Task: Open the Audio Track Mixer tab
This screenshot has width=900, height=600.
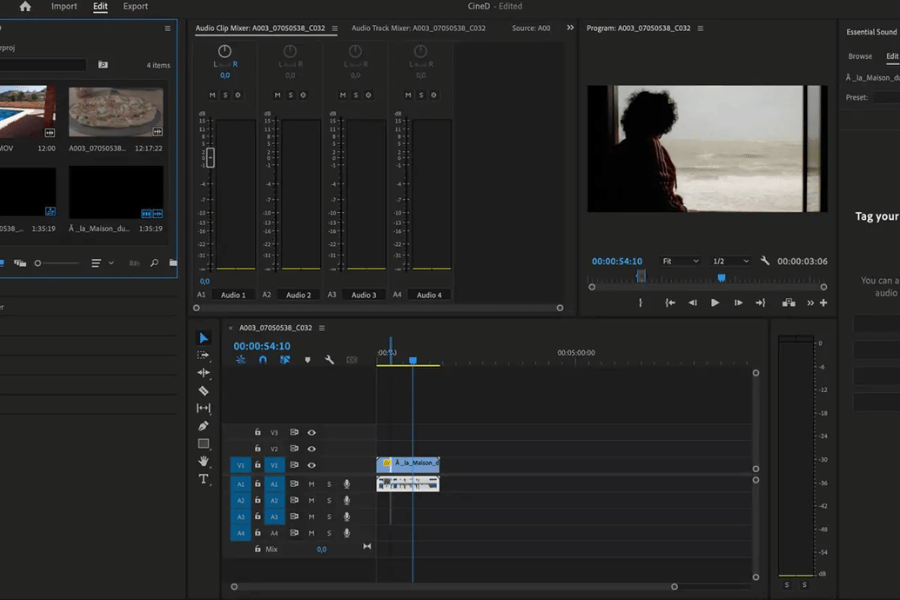Action: pyautogui.click(x=418, y=28)
